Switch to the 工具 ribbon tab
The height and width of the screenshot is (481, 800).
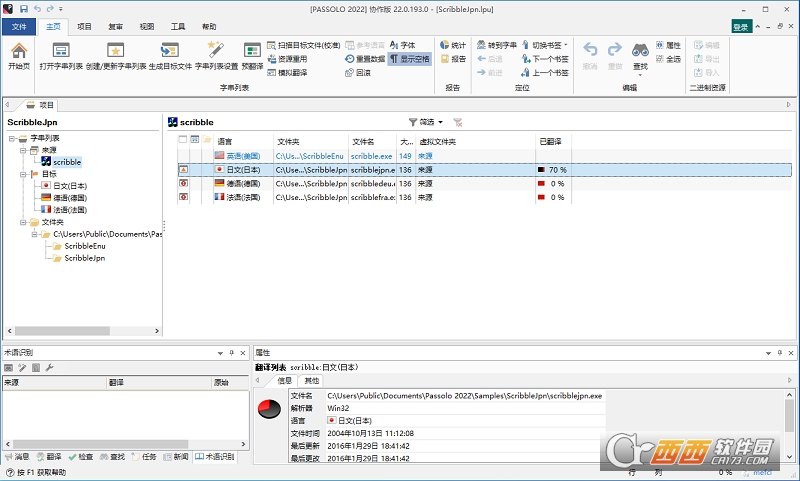coord(178,27)
